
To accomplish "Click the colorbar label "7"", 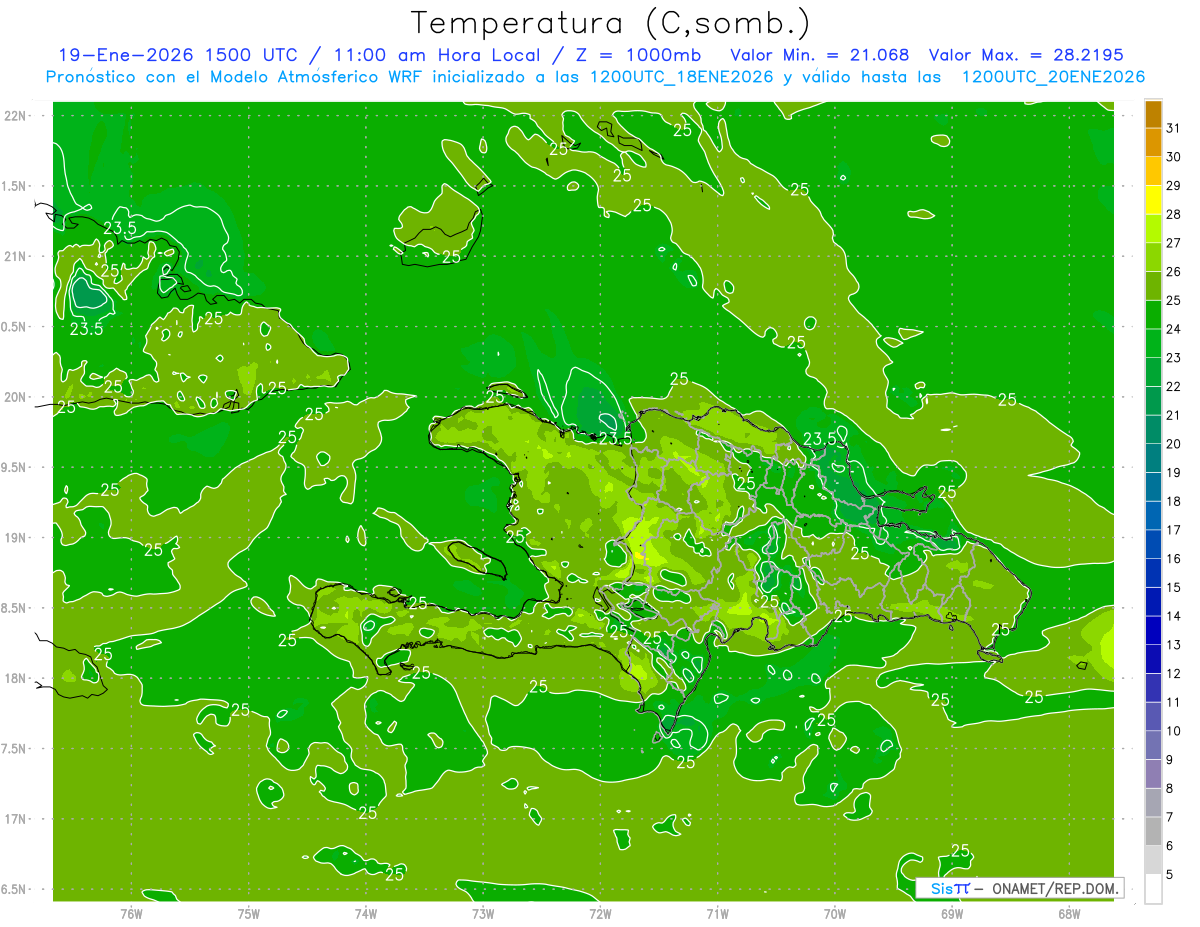I will pyautogui.click(x=1170, y=817).
